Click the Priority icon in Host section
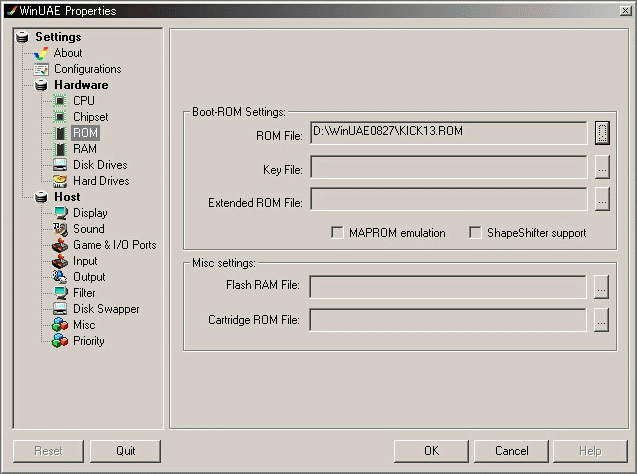The width and height of the screenshot is (637, 474). [59, 341]
